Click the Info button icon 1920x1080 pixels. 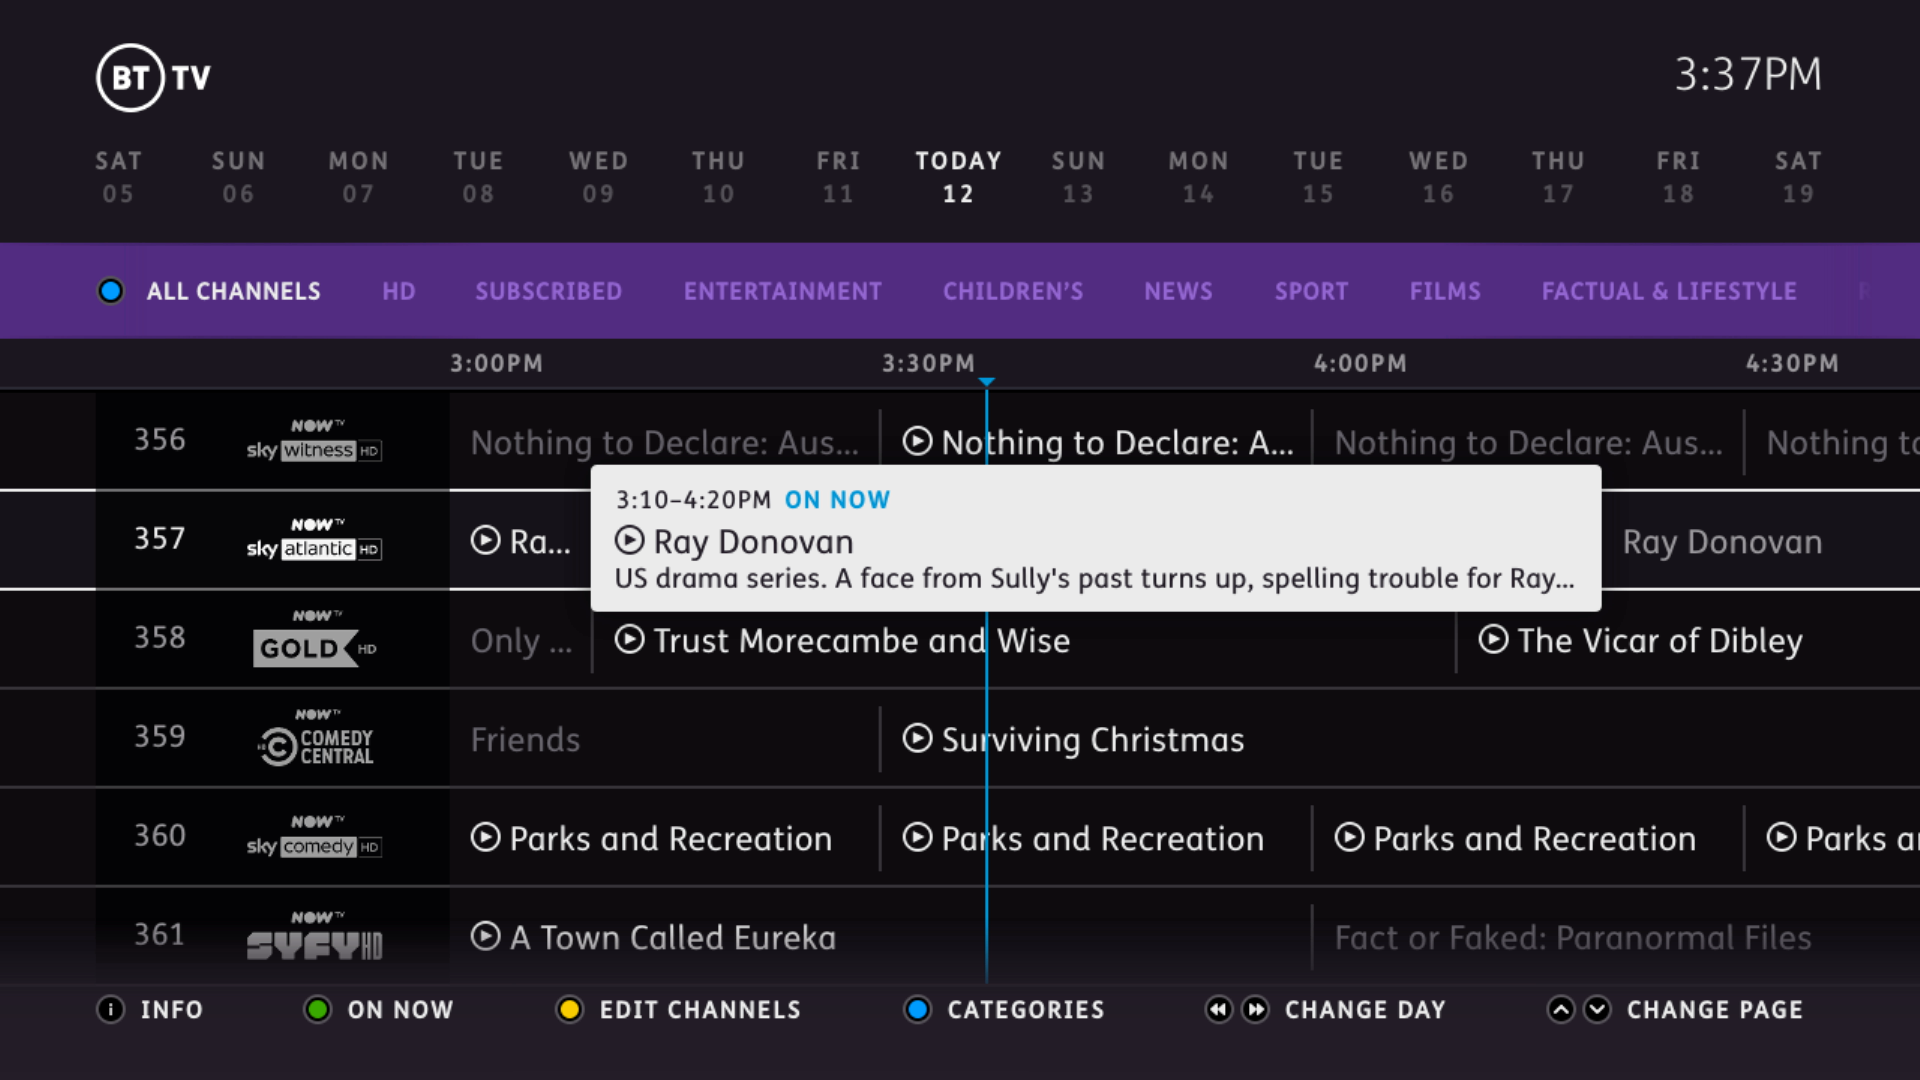(110, 1010)
